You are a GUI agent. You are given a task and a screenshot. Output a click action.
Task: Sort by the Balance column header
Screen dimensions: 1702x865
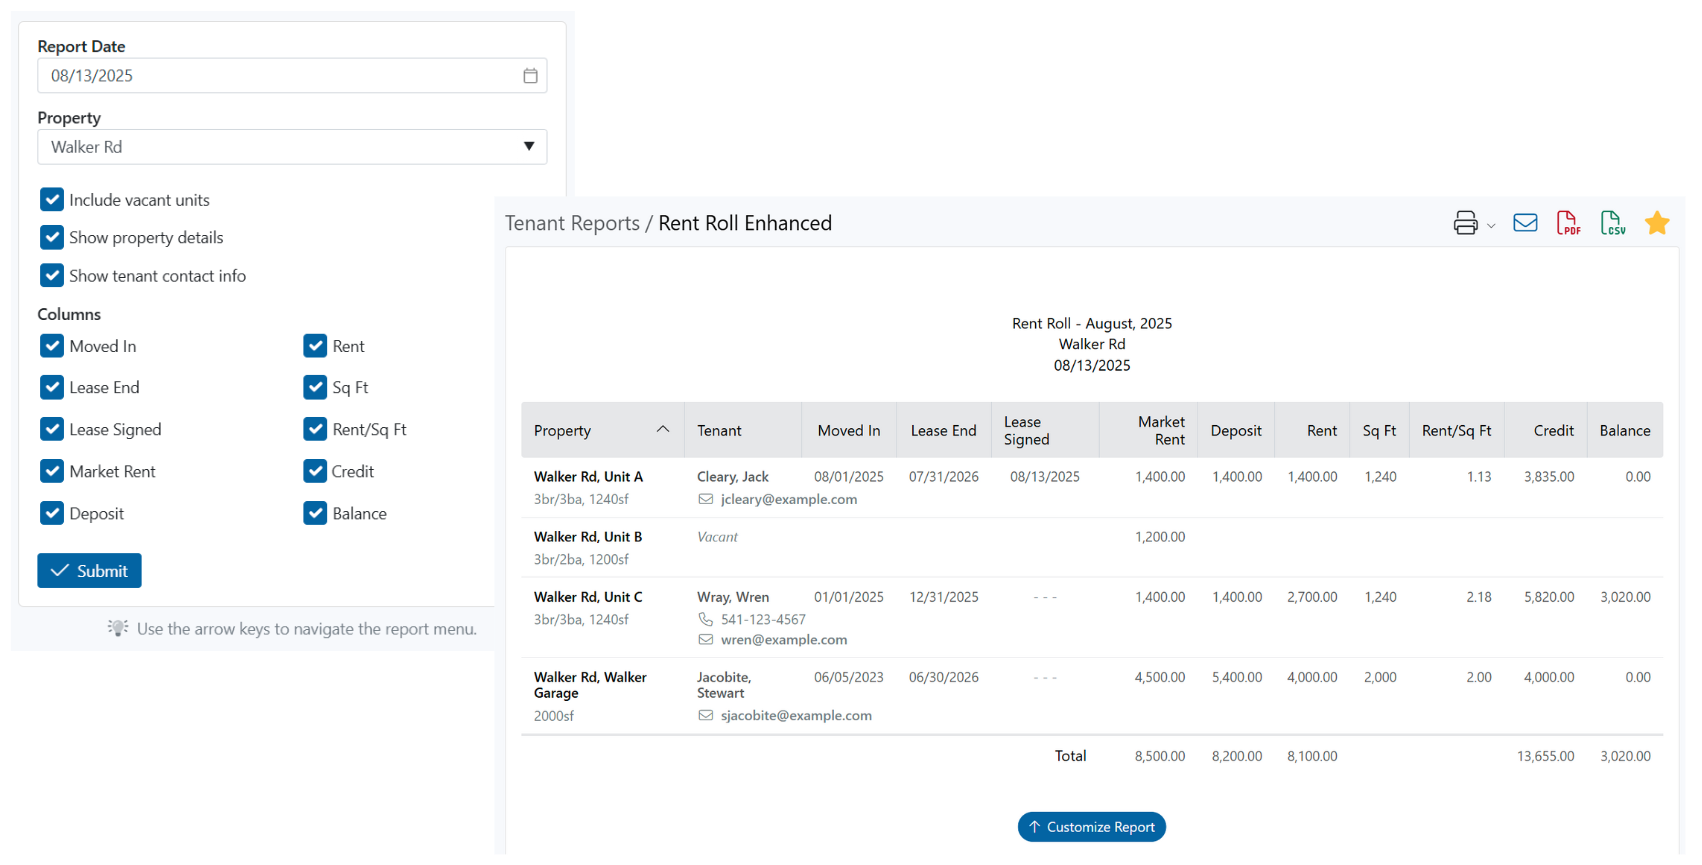(x=1624, y=430)
